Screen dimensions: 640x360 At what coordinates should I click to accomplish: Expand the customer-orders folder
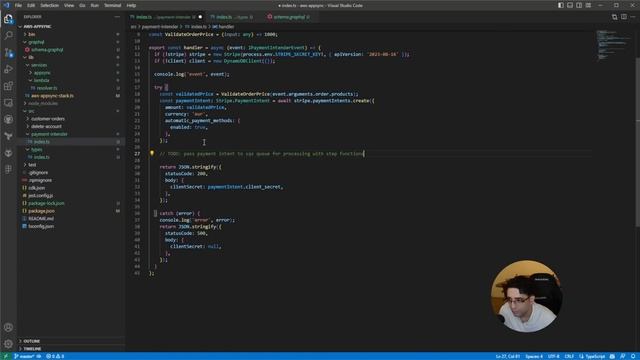tap(48, 119)
